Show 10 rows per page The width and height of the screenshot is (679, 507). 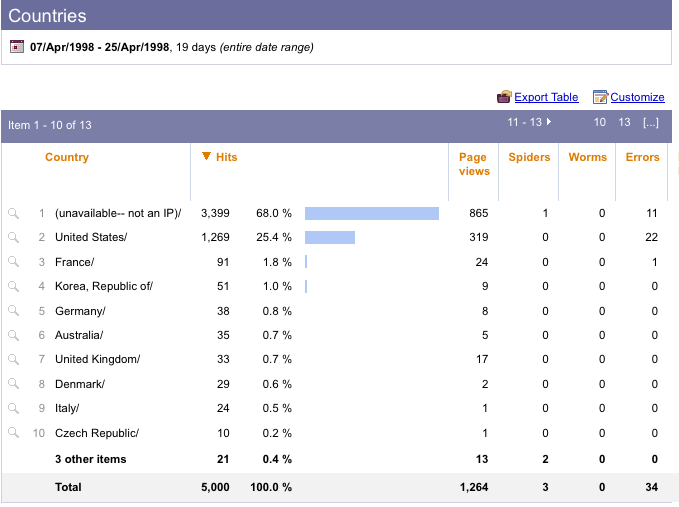click(600, 122)
